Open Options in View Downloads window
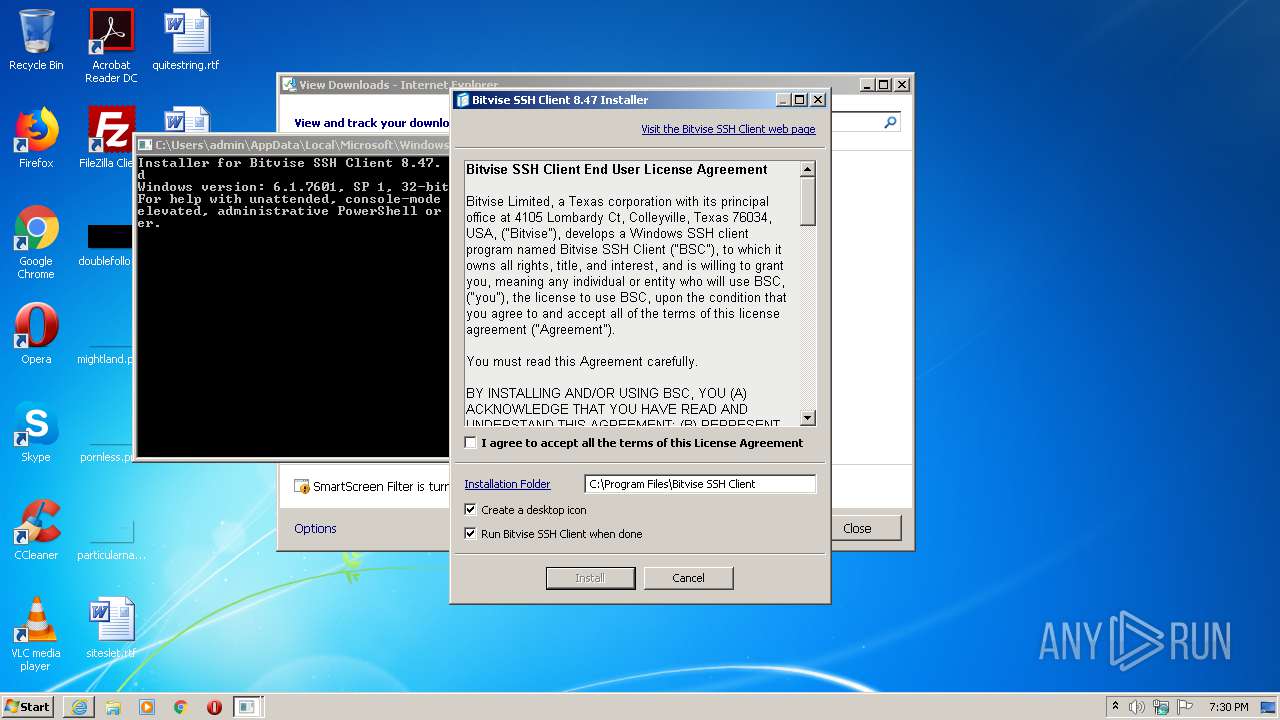Viewport: 1280px width, 720px height. point(315,528)
